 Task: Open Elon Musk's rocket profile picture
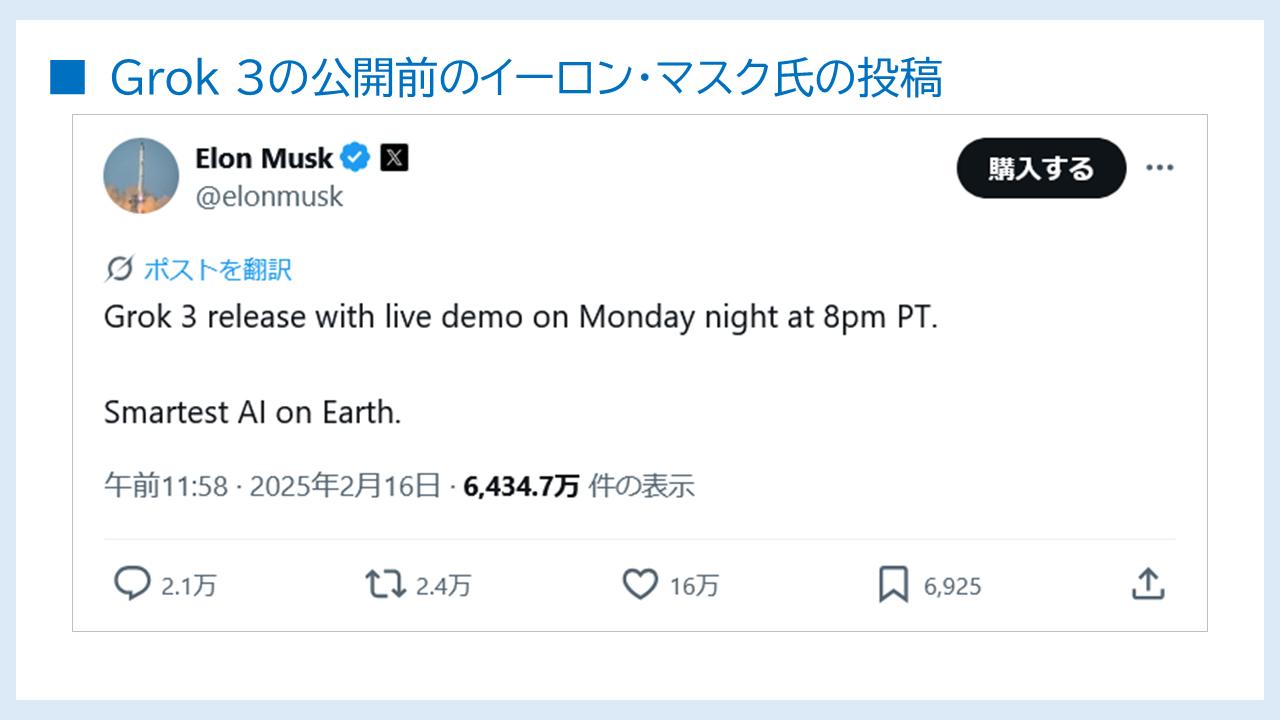pos(141,175)
